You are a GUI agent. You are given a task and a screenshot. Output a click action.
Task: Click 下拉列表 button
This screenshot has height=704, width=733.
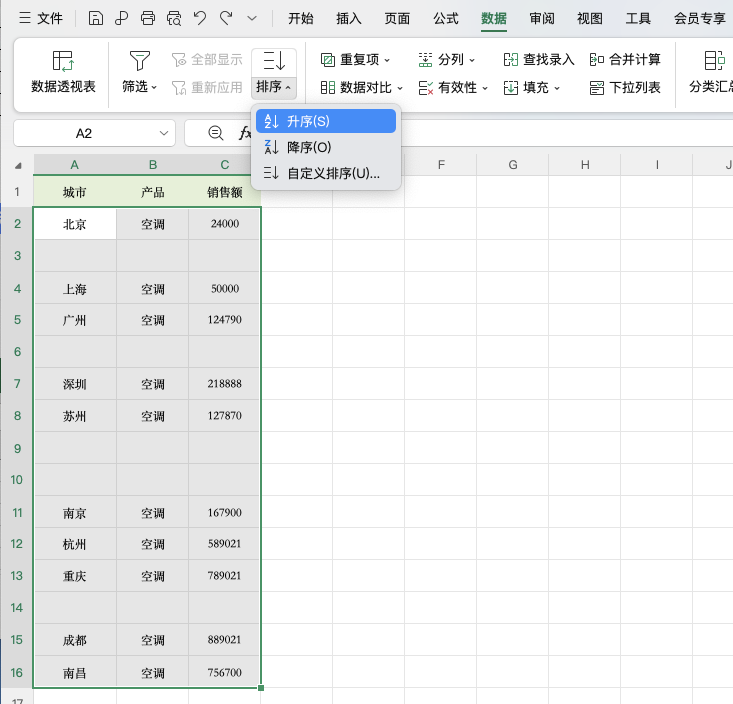(625, 87)
